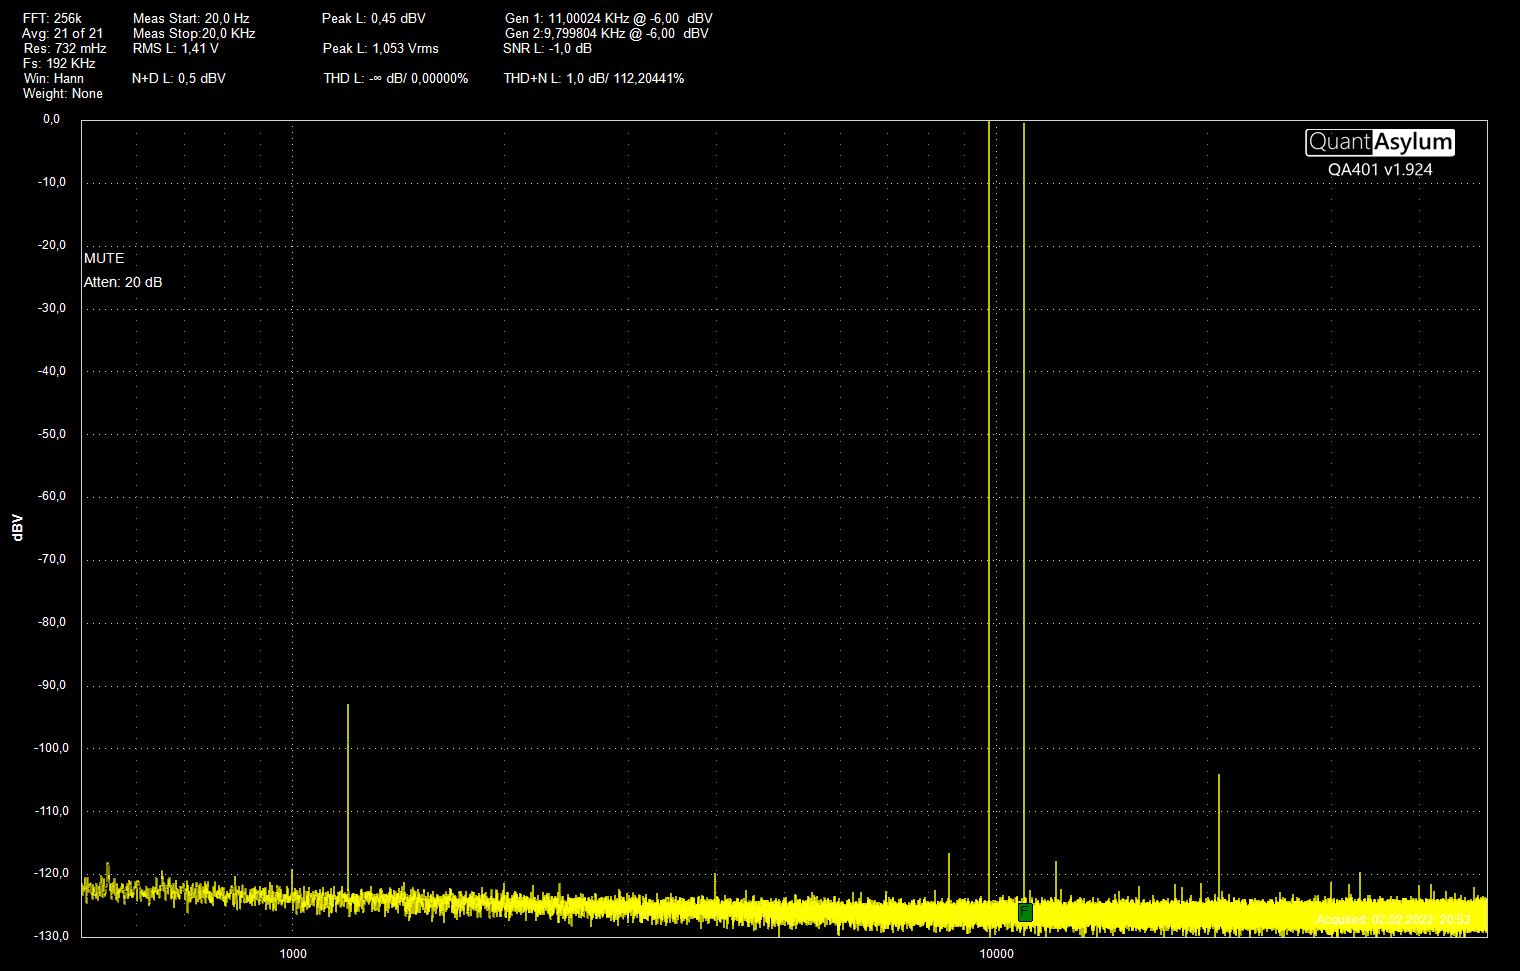Select the 'FFT: 256k' readout

(x=52, y=19)
